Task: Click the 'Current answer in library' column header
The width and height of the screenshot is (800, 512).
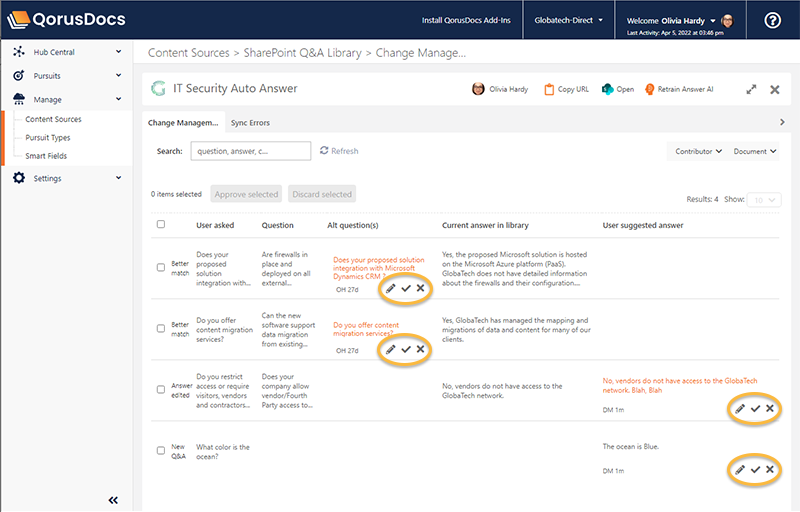Action: pos(485,225)
